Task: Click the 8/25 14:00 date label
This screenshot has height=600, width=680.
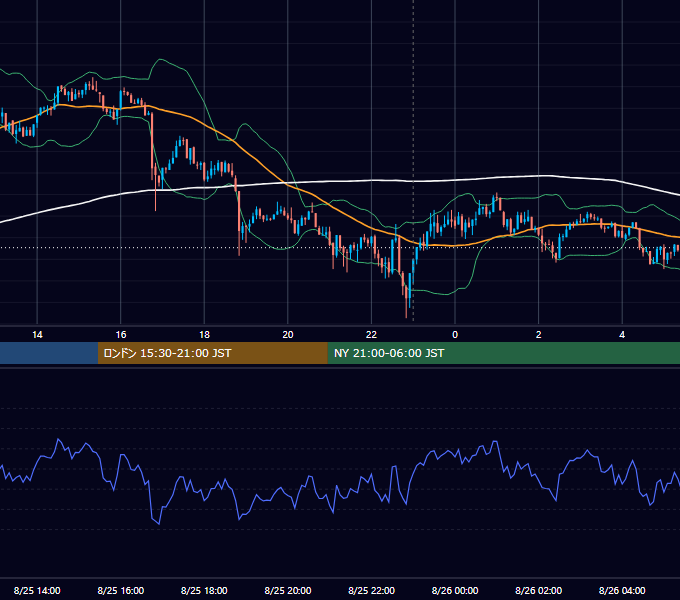Action: [37, 590]
